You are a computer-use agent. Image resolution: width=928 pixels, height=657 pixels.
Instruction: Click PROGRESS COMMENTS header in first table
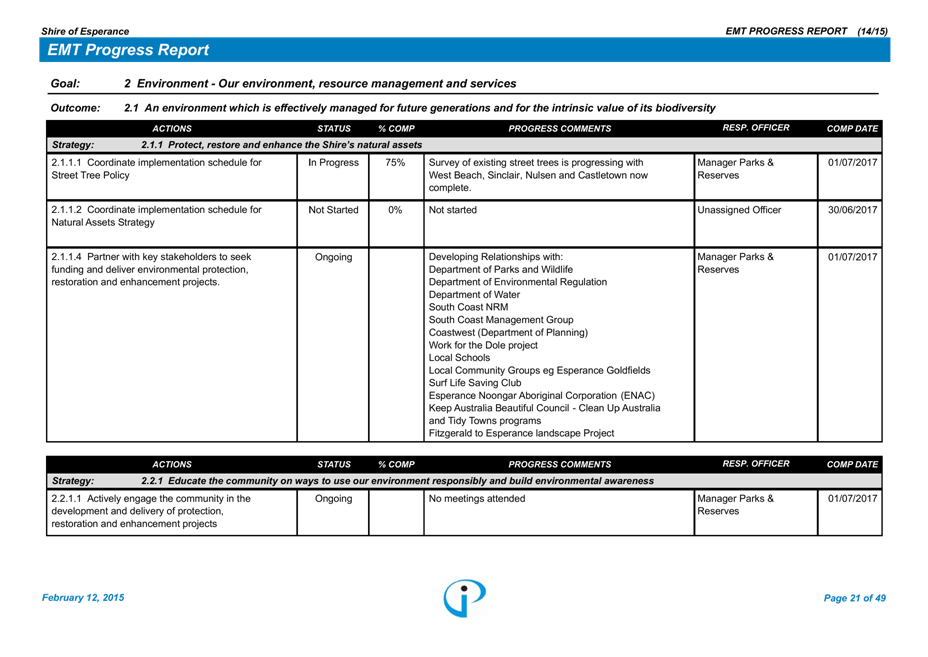click(x=559, y=129)
